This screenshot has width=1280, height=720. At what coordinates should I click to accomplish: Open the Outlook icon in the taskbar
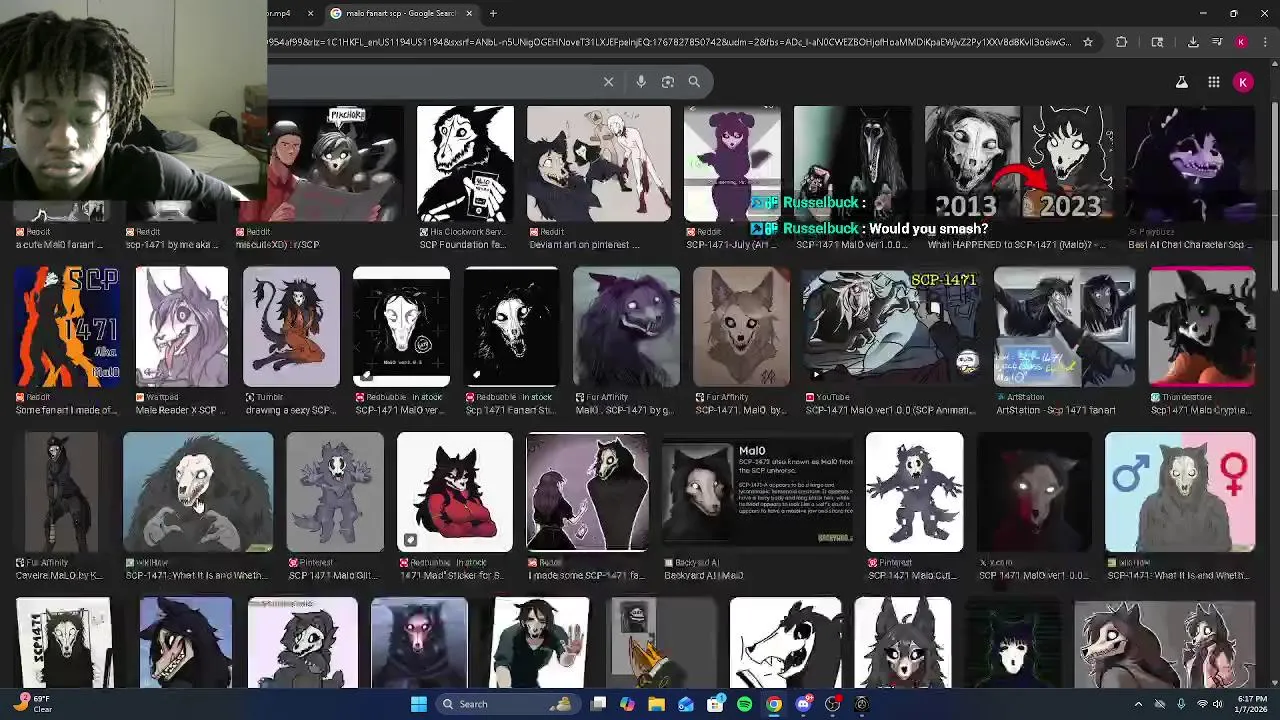pos(686,704)
